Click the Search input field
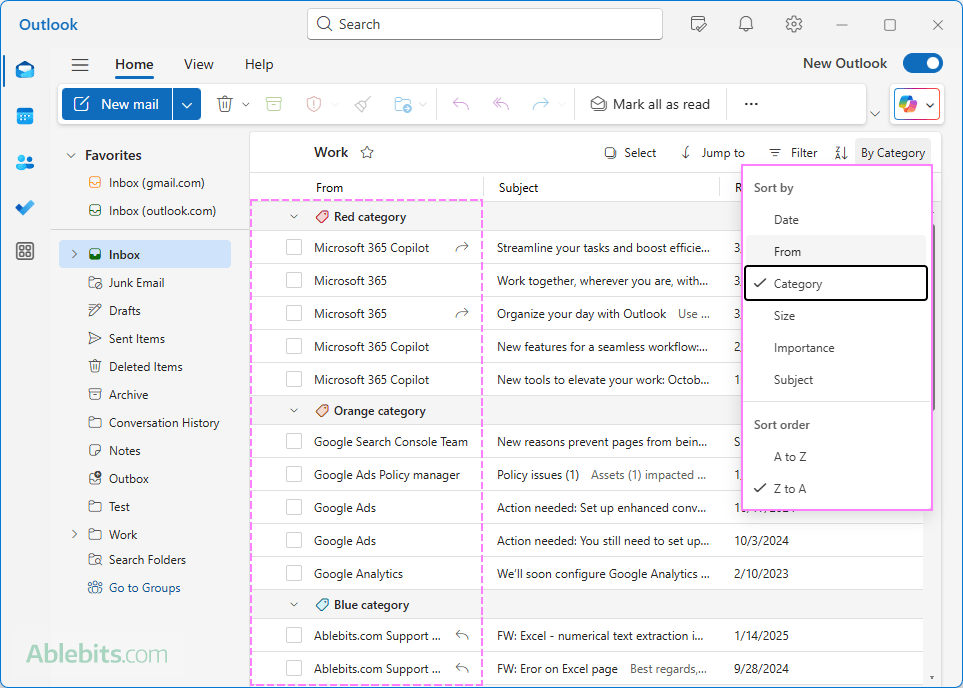 point(485,24)
